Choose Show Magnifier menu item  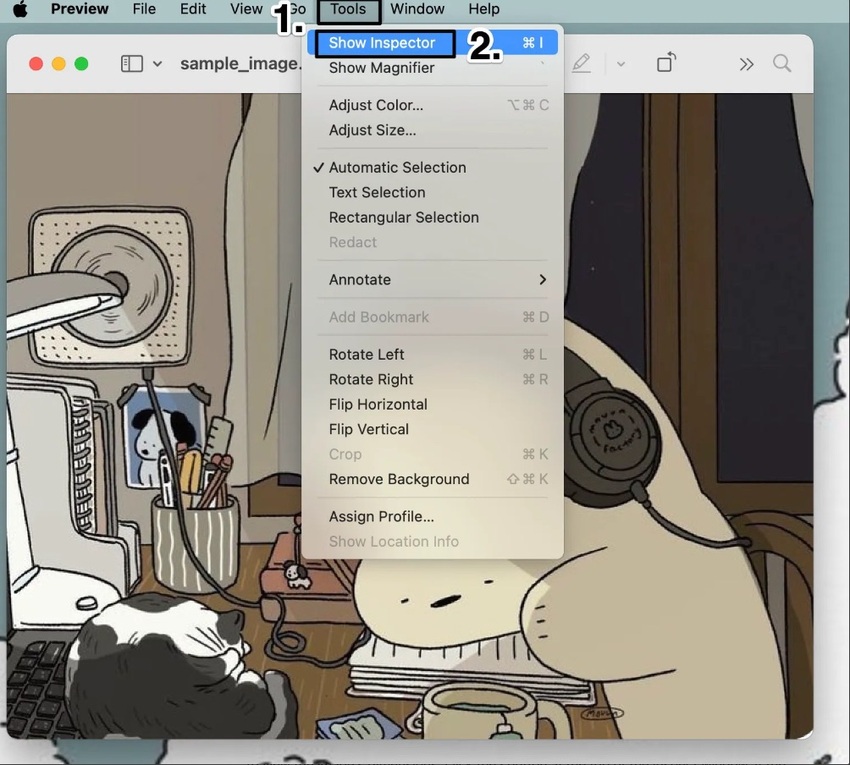[x=433, y=68]
